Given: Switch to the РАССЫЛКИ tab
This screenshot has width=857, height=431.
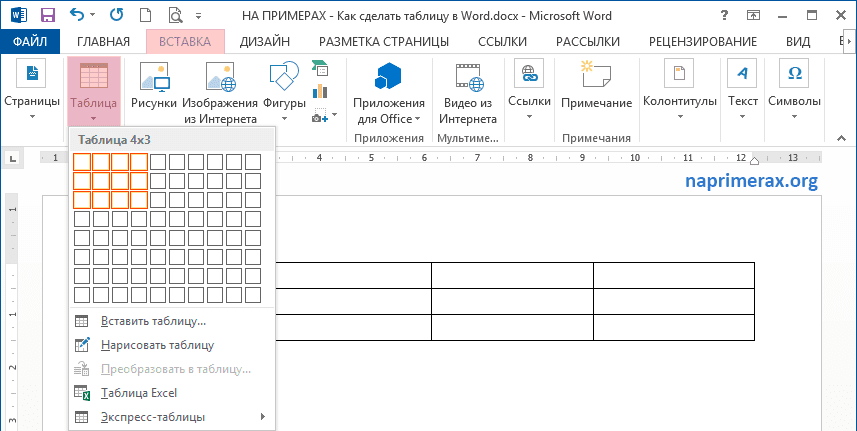Looking at the screenshot, I should [588, 42].
